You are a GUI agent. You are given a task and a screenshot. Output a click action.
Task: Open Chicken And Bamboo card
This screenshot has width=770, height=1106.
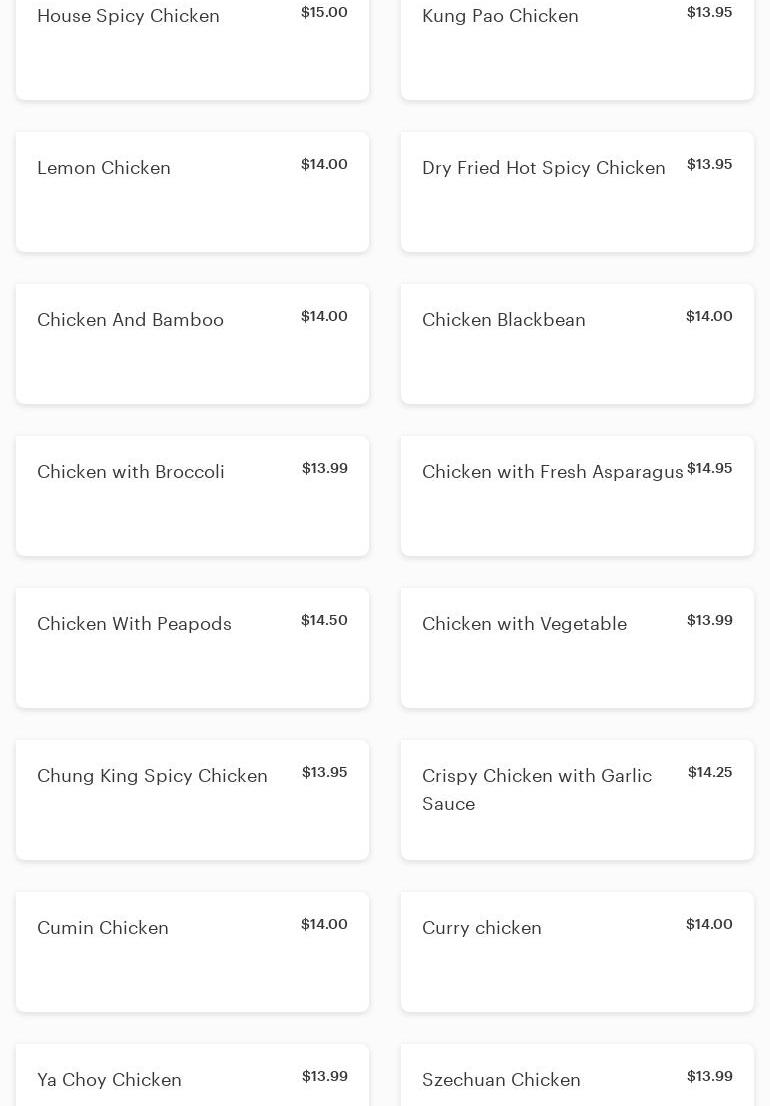pos(192,344)
